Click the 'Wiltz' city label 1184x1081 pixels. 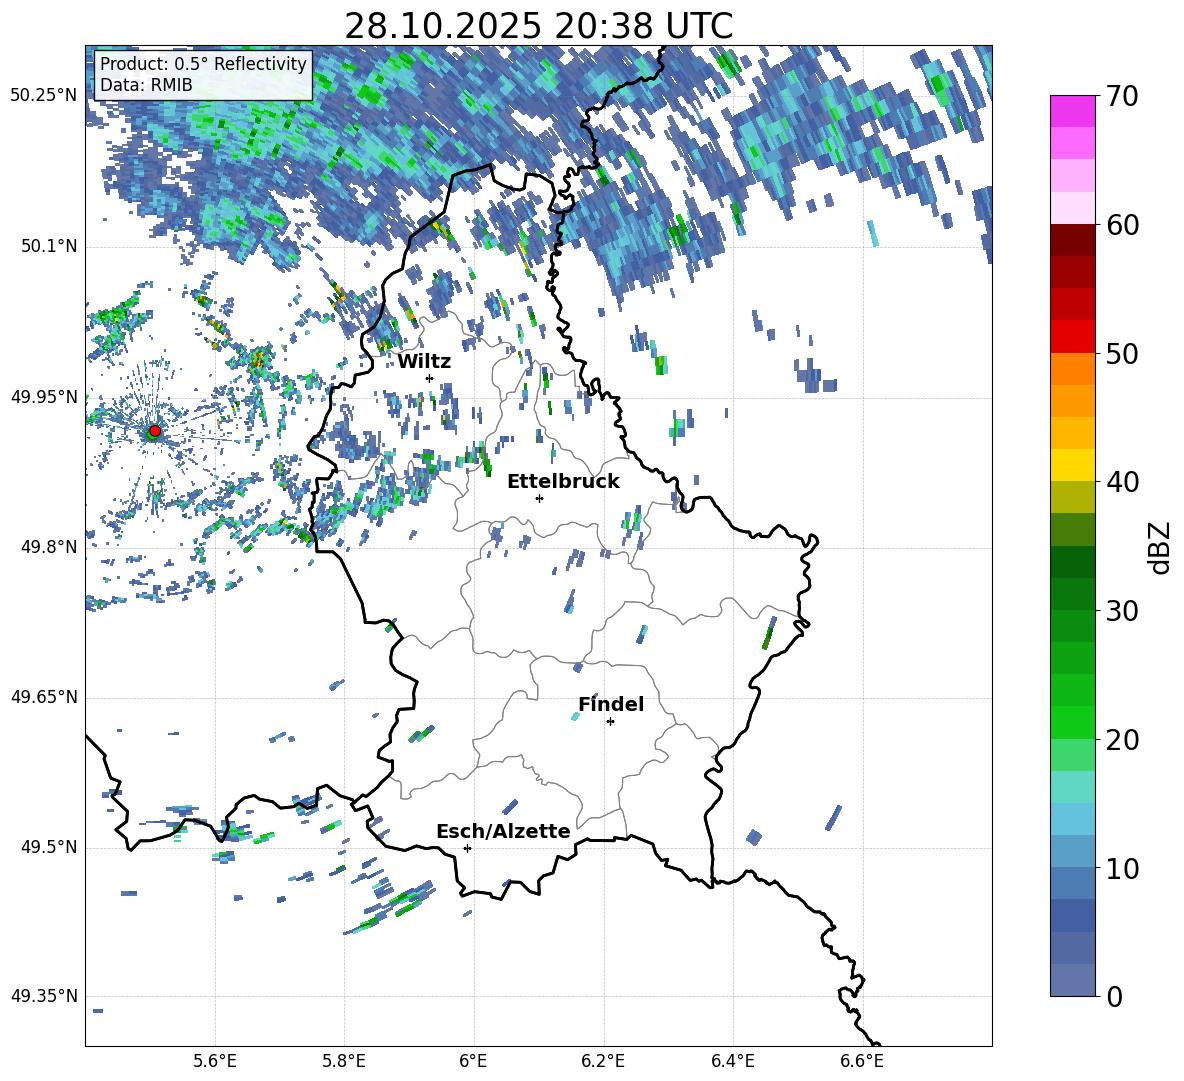coord(424,362)
